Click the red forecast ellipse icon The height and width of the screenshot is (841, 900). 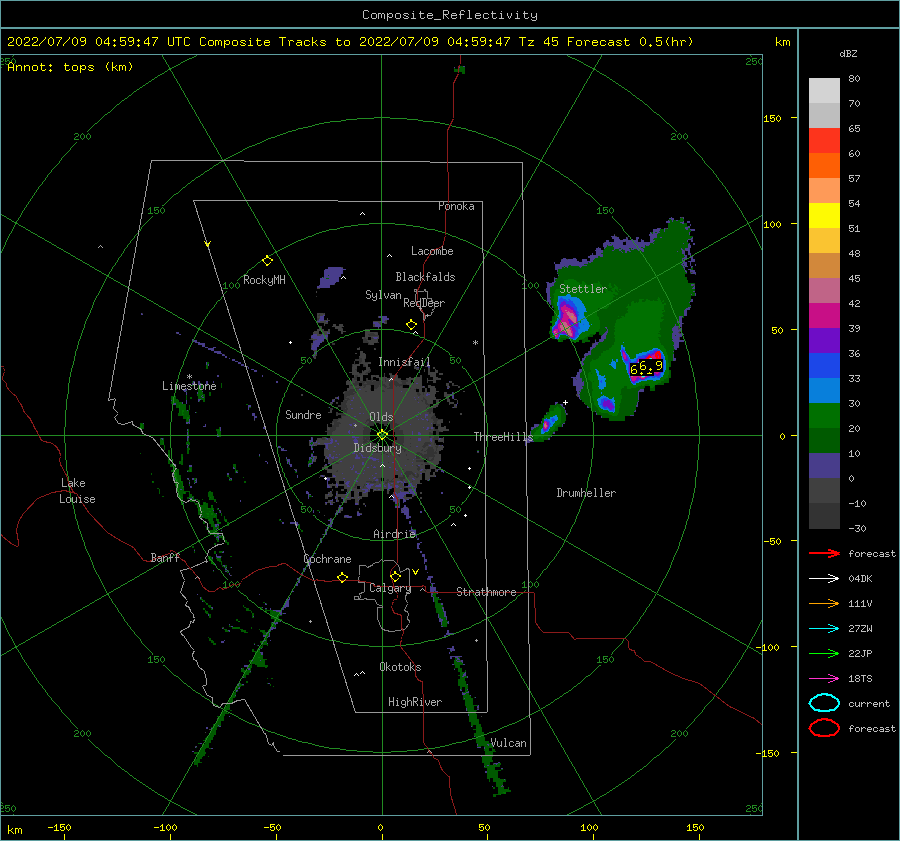824,728
